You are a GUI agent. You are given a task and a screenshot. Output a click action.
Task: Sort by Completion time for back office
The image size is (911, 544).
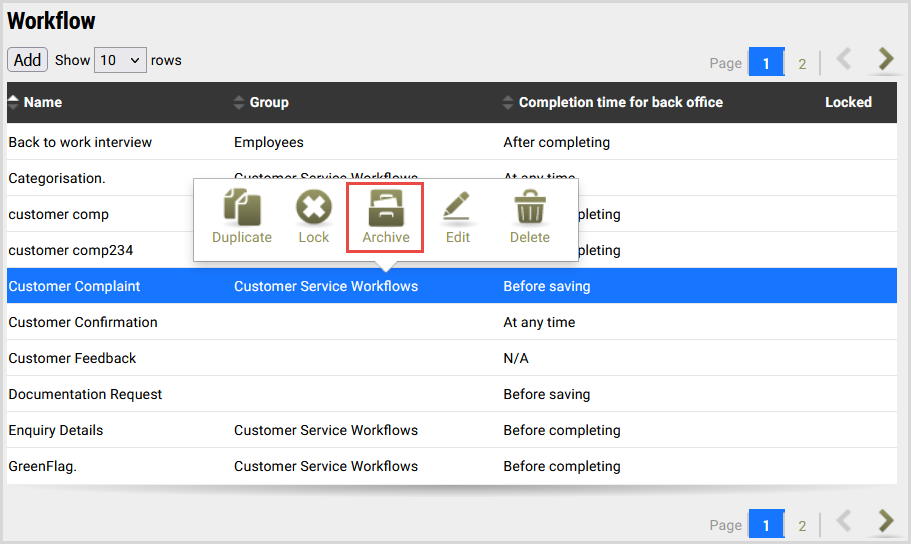pyautogui.click(x=620, y=102)
